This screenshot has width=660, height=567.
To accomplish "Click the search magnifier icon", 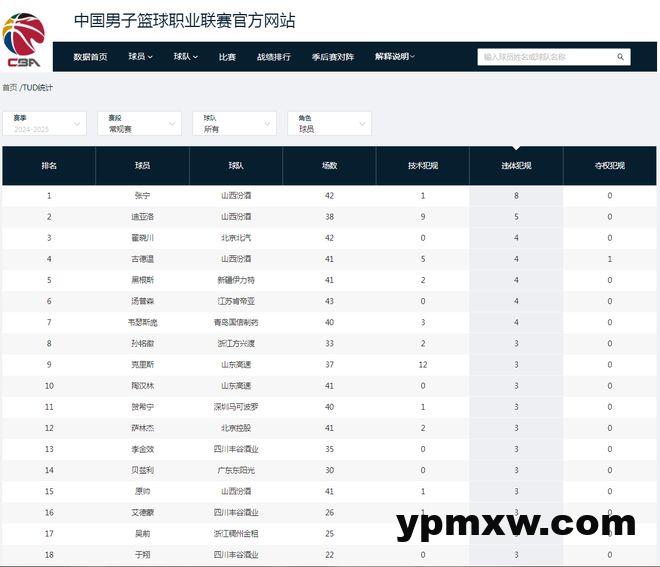I will [x=620, y=58].
